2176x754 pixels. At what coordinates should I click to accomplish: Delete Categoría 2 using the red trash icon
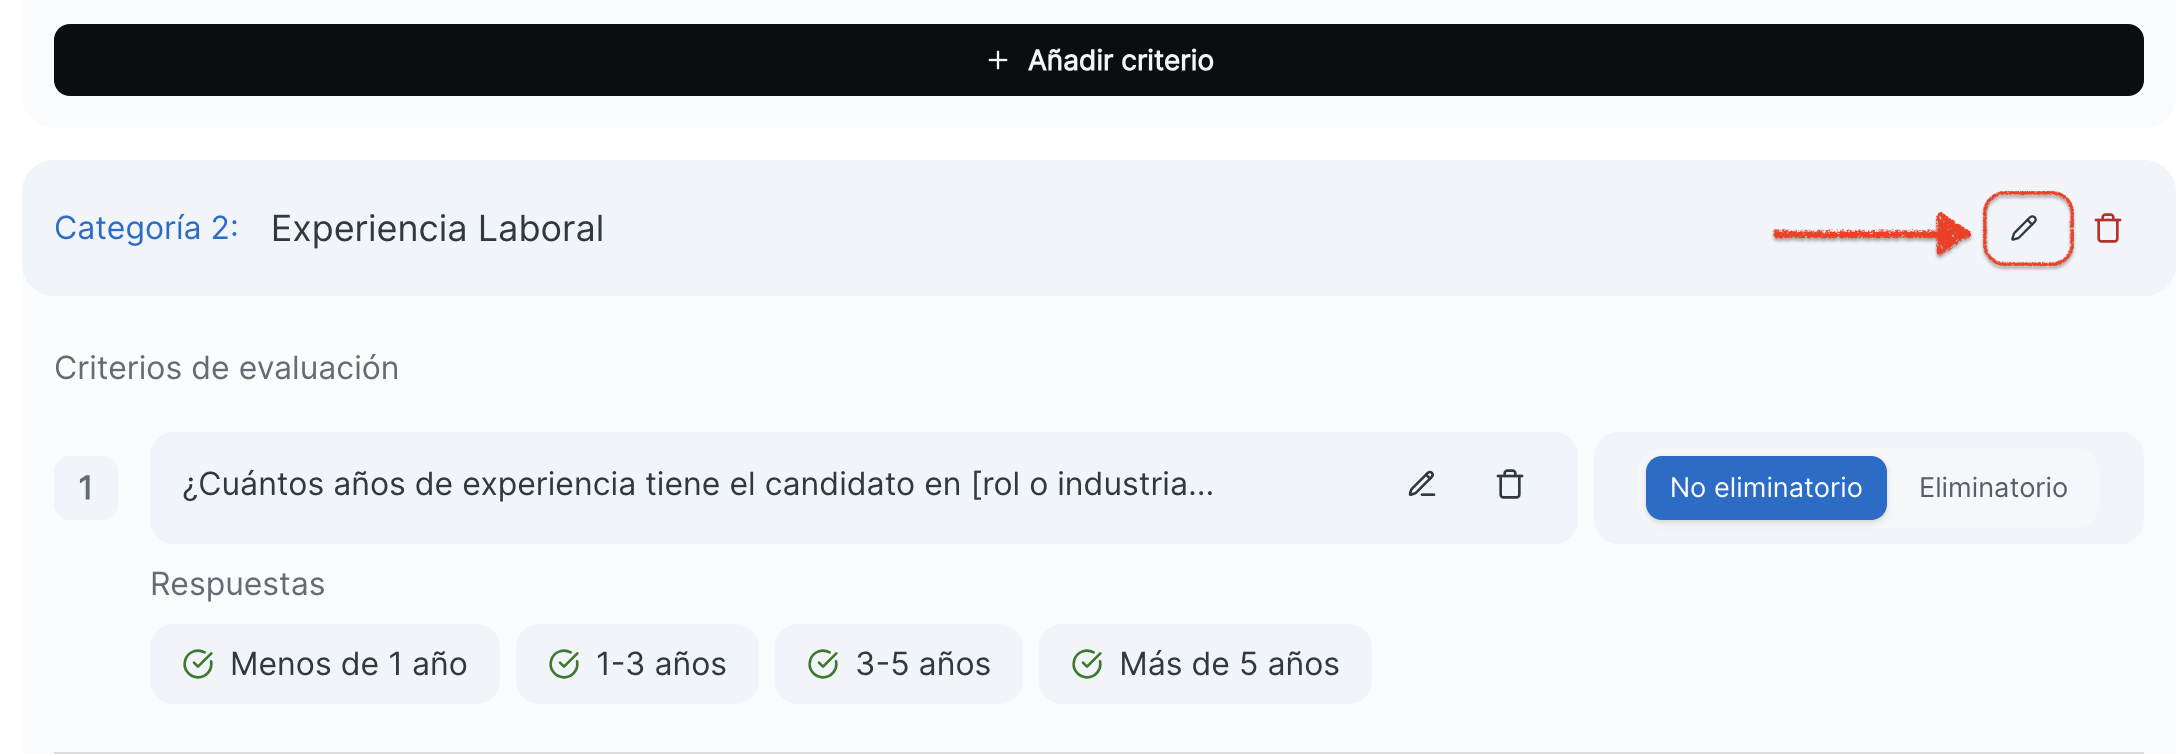[x=2108, y=229]
